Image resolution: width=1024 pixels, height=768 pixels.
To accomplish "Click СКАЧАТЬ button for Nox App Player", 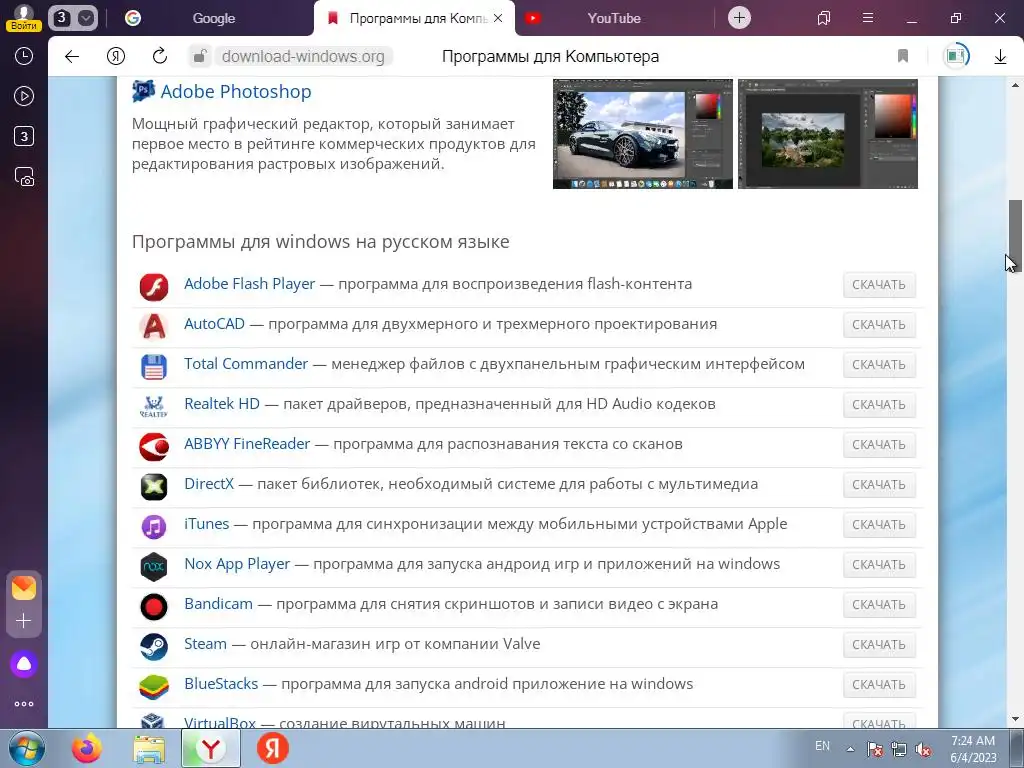I will [879, 564].
